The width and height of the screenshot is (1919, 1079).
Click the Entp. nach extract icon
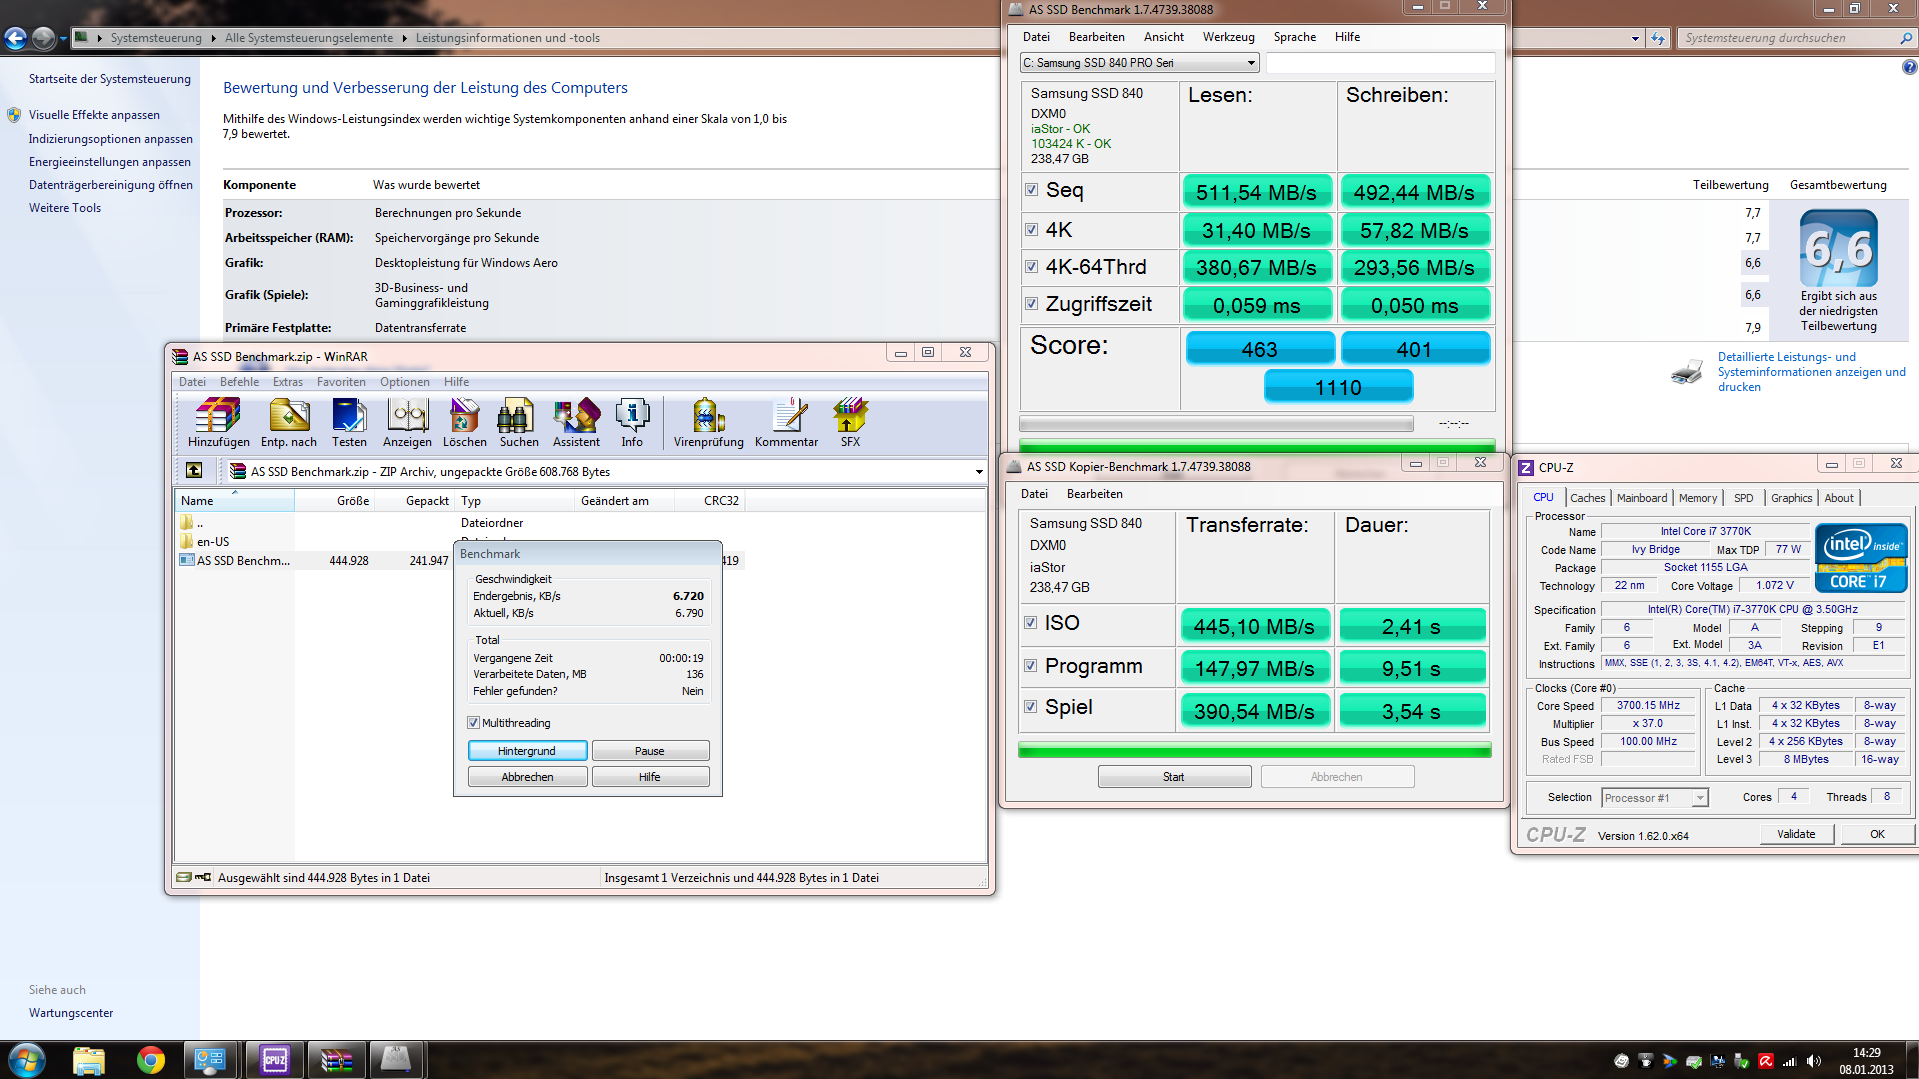[288, 423]
